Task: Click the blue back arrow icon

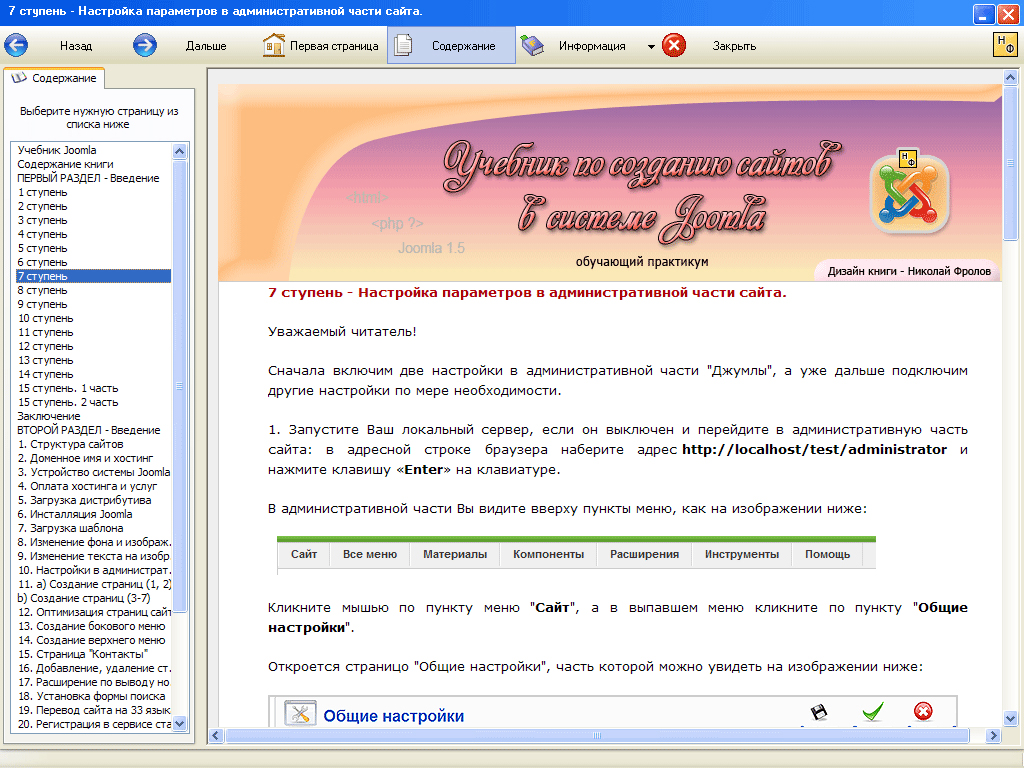Action: [x=16, y=46]
